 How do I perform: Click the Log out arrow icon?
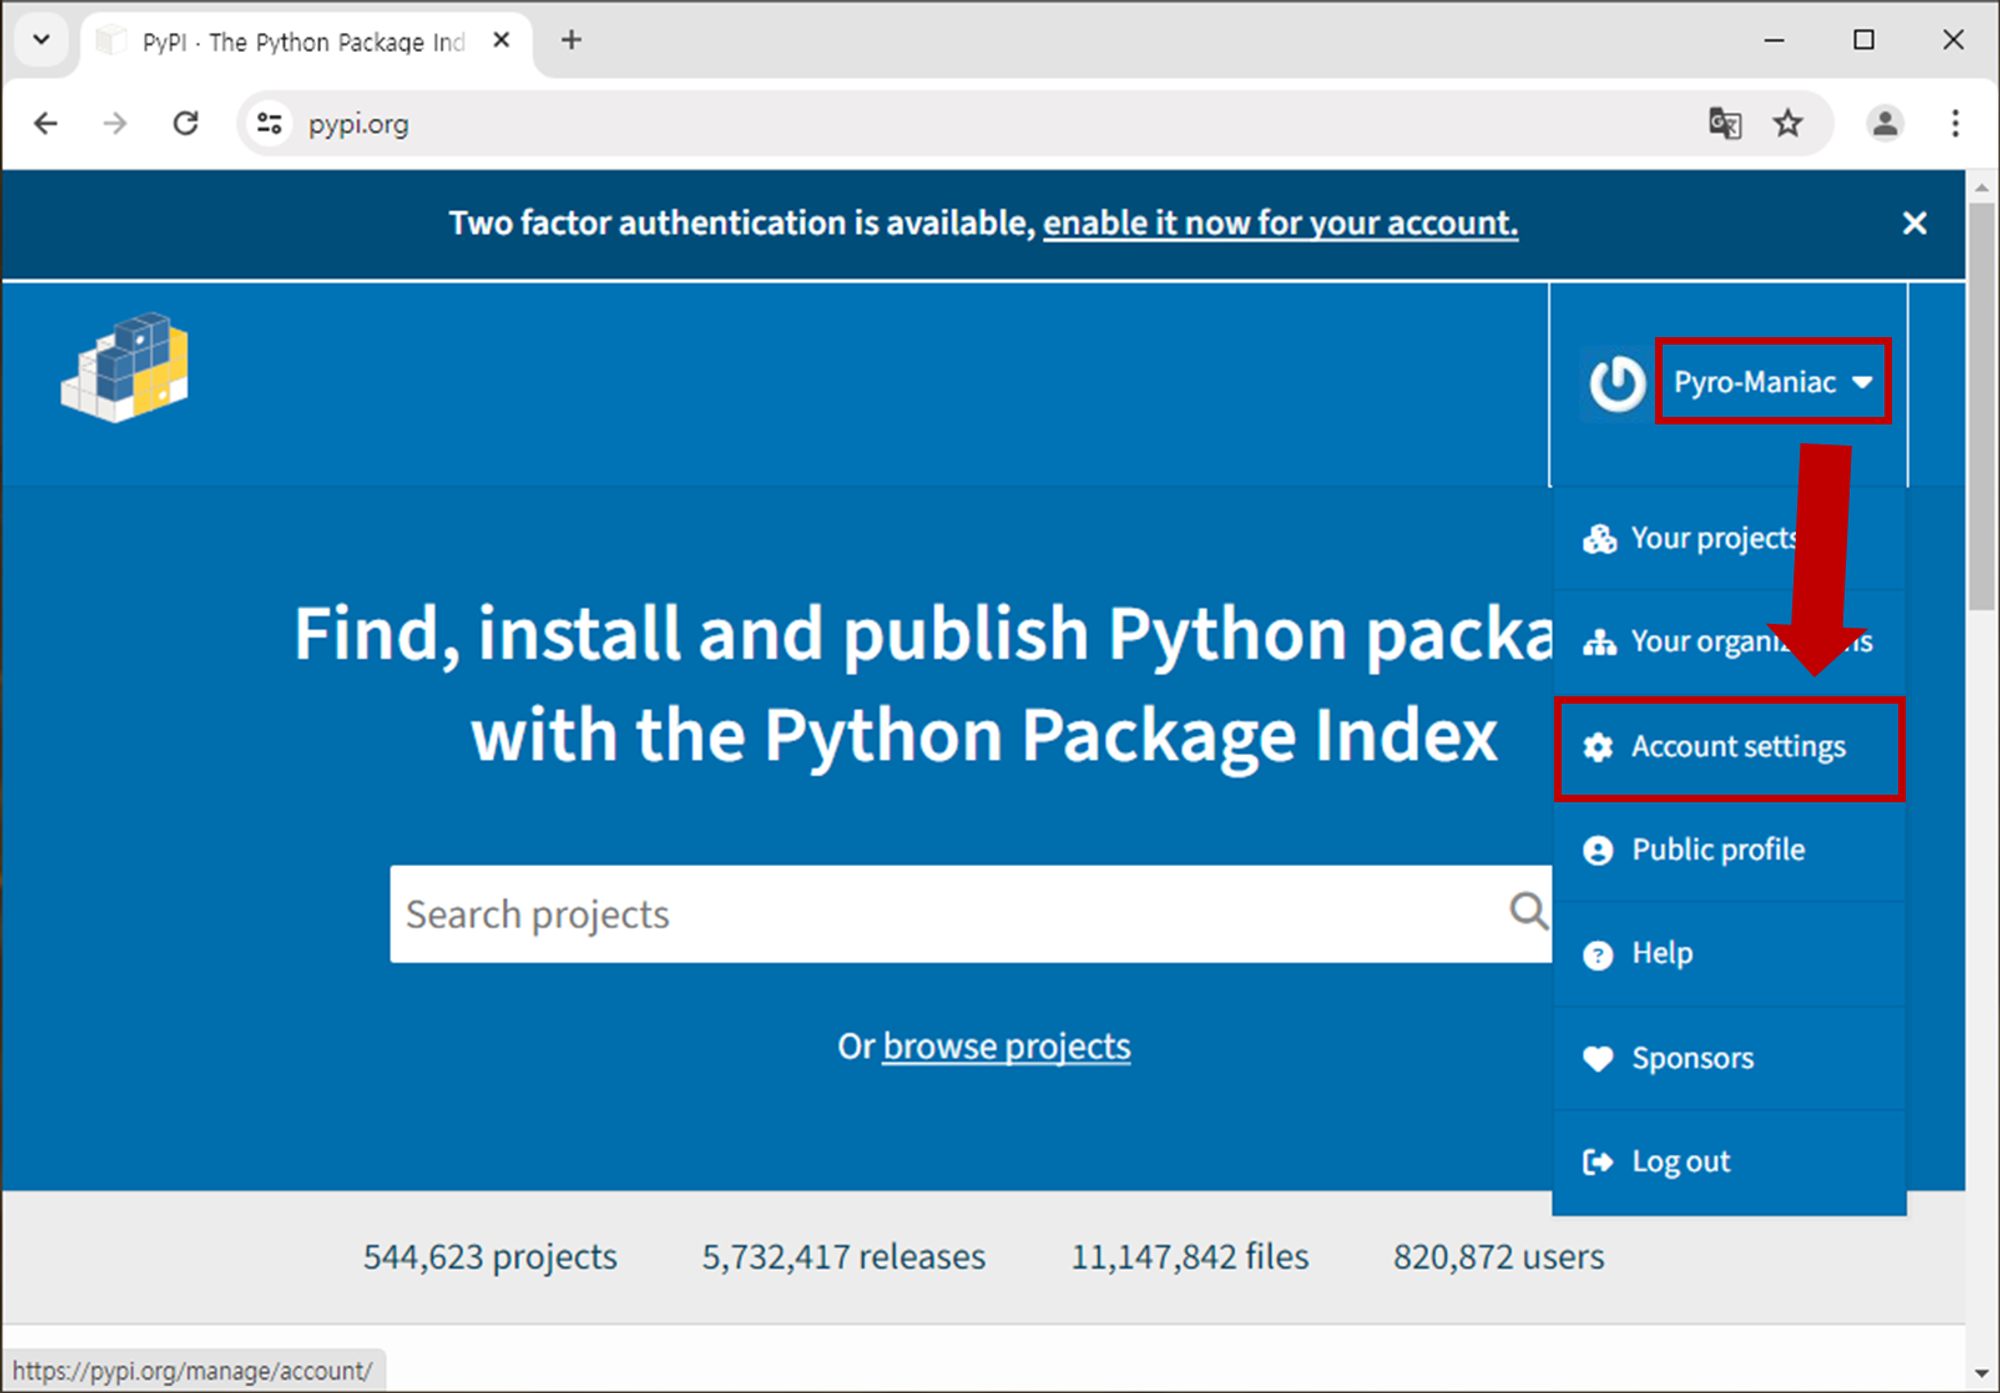[x=1598, y=1162]
